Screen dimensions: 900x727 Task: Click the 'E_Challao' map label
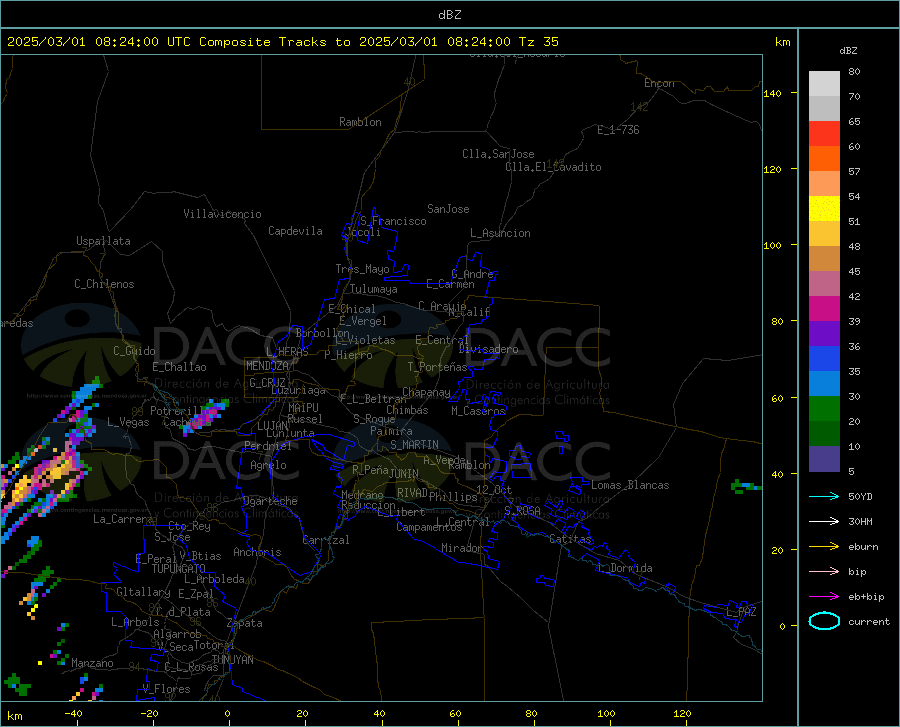179,367
